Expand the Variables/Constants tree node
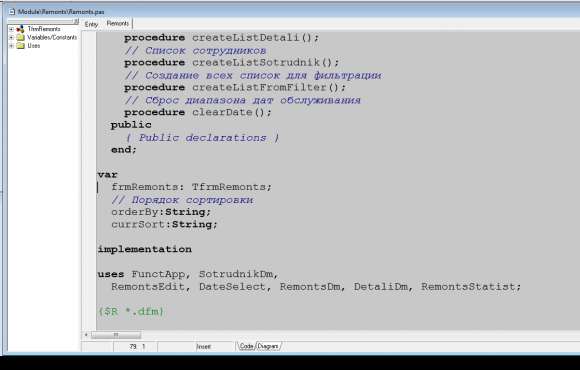This screenshot has height=370, width=580. pyautogui.click(x=11, y=37)
